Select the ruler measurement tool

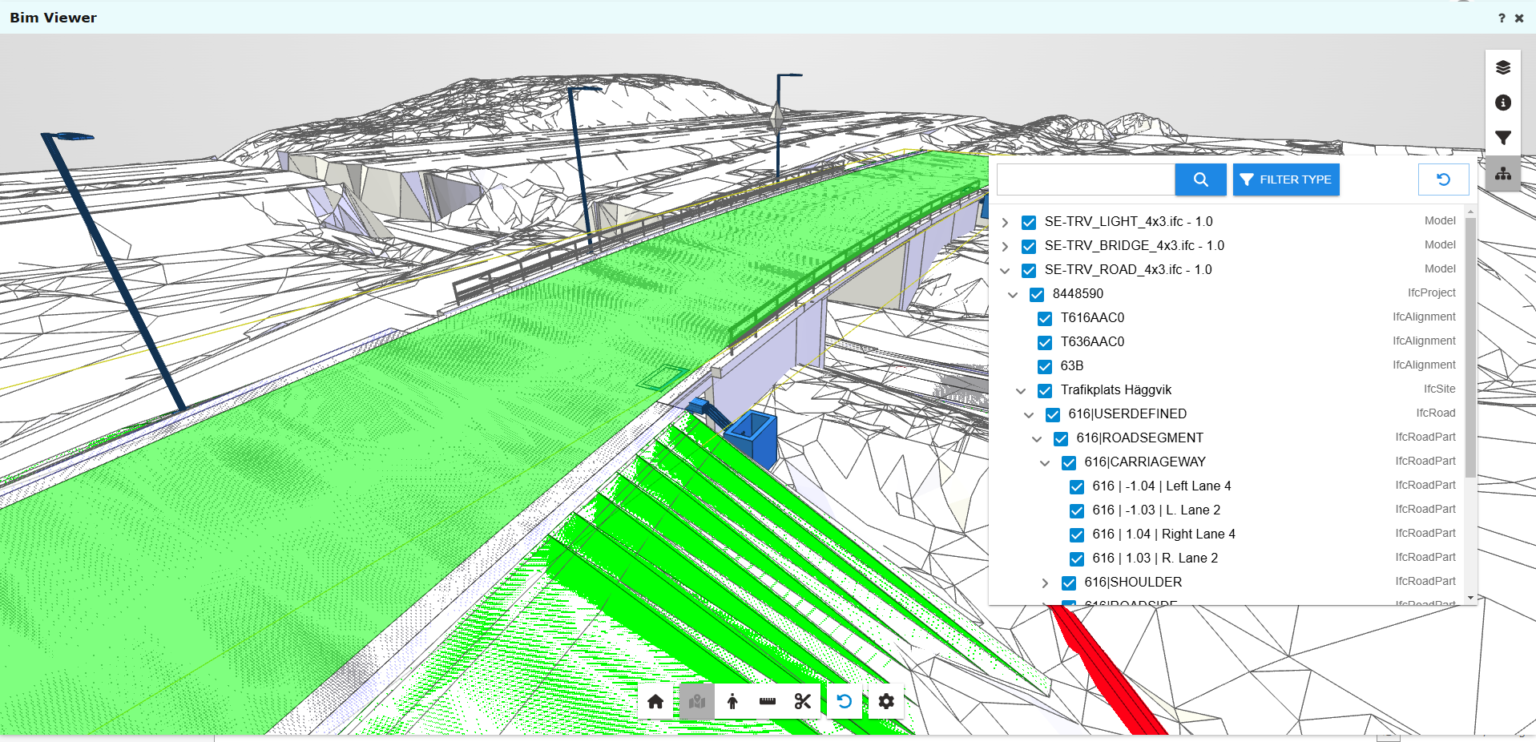click(x=768, y=701)
